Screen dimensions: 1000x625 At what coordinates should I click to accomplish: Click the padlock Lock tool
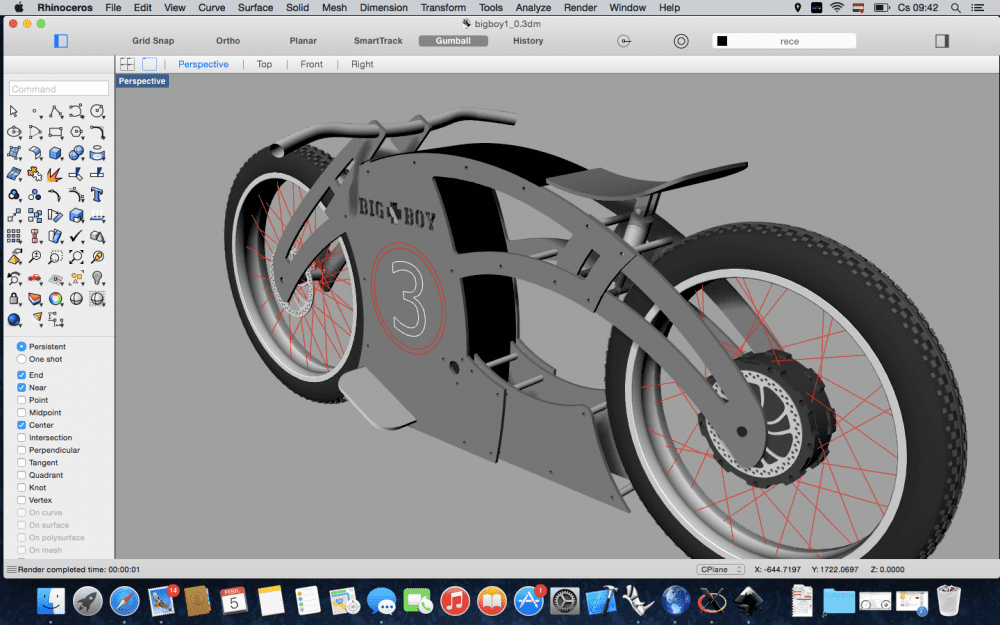click(14, 298)
